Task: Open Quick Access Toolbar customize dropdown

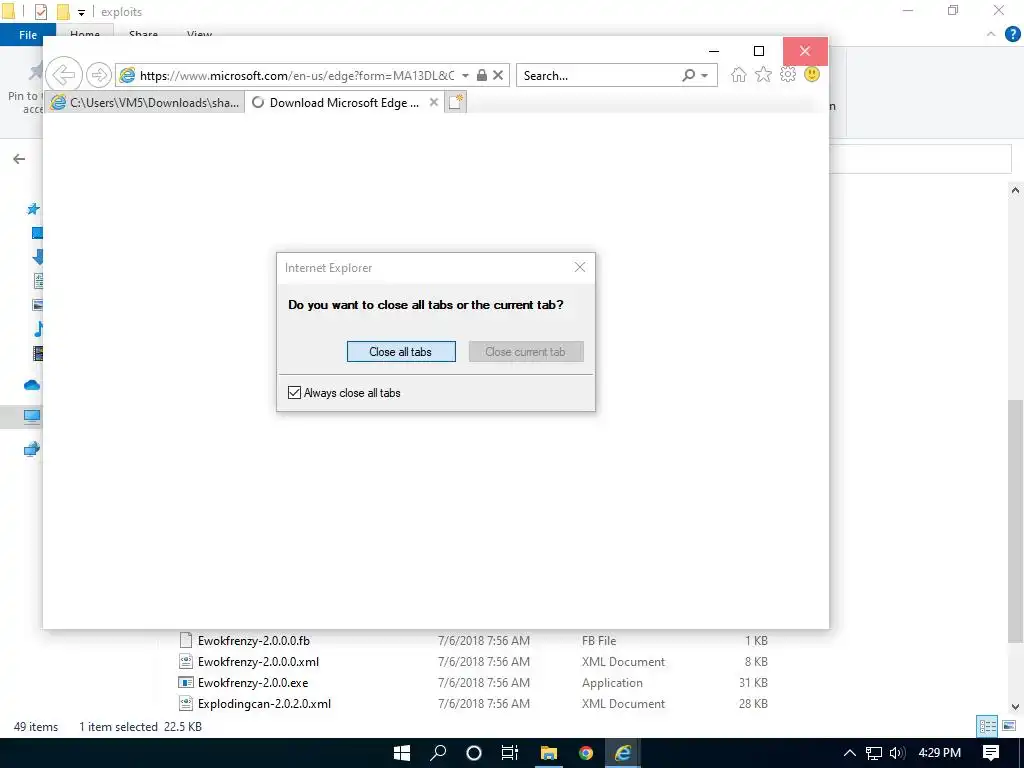Action: 82,12
